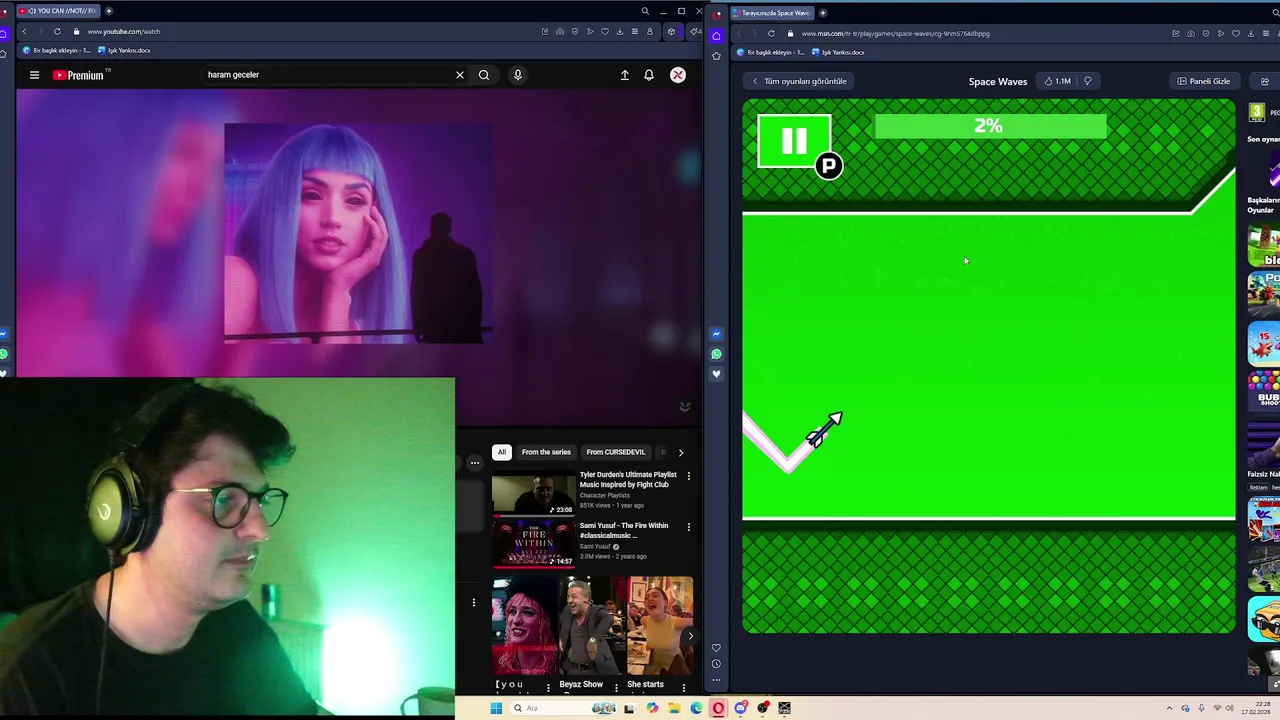The height and width of the screenshot is (720, 1280).
Task: Click 'Paneli Gizle' to hide panel
Action: tap(1204, 81)
